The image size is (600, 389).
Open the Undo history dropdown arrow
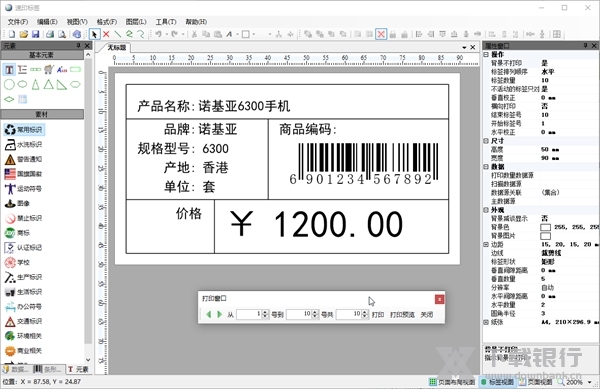(x=167, y=34)
